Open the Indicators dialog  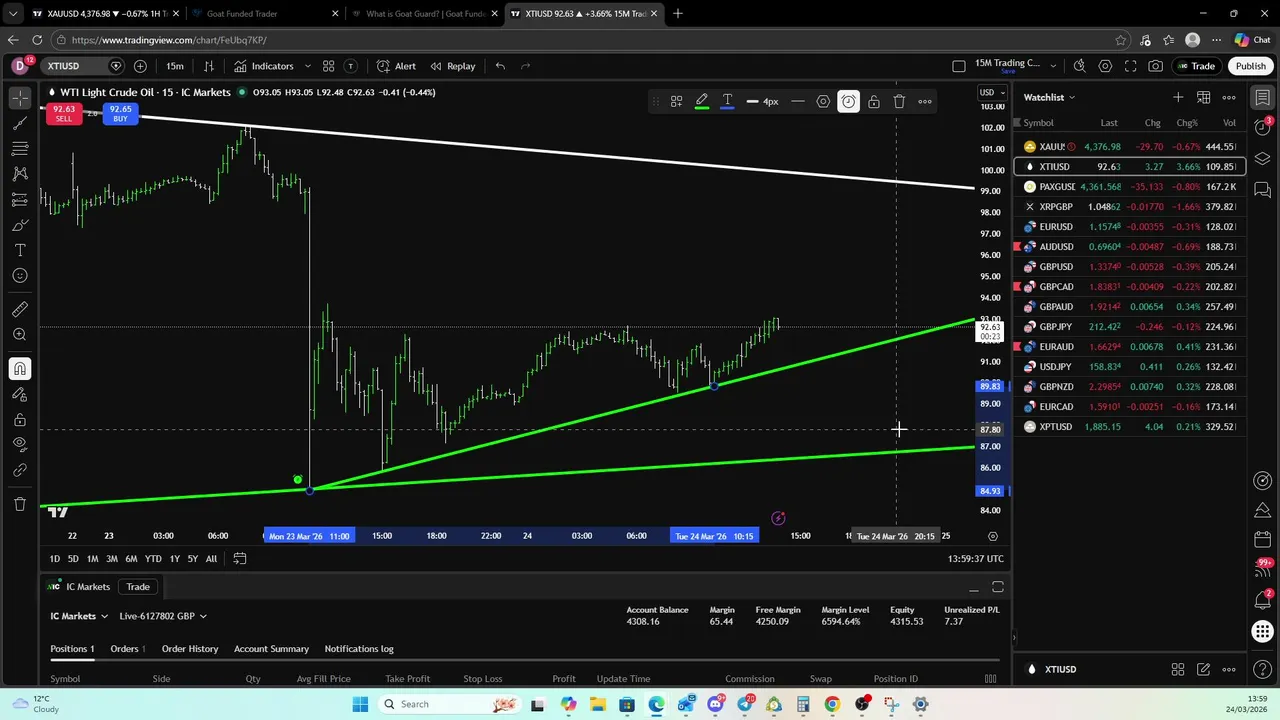tap(264, 66)
